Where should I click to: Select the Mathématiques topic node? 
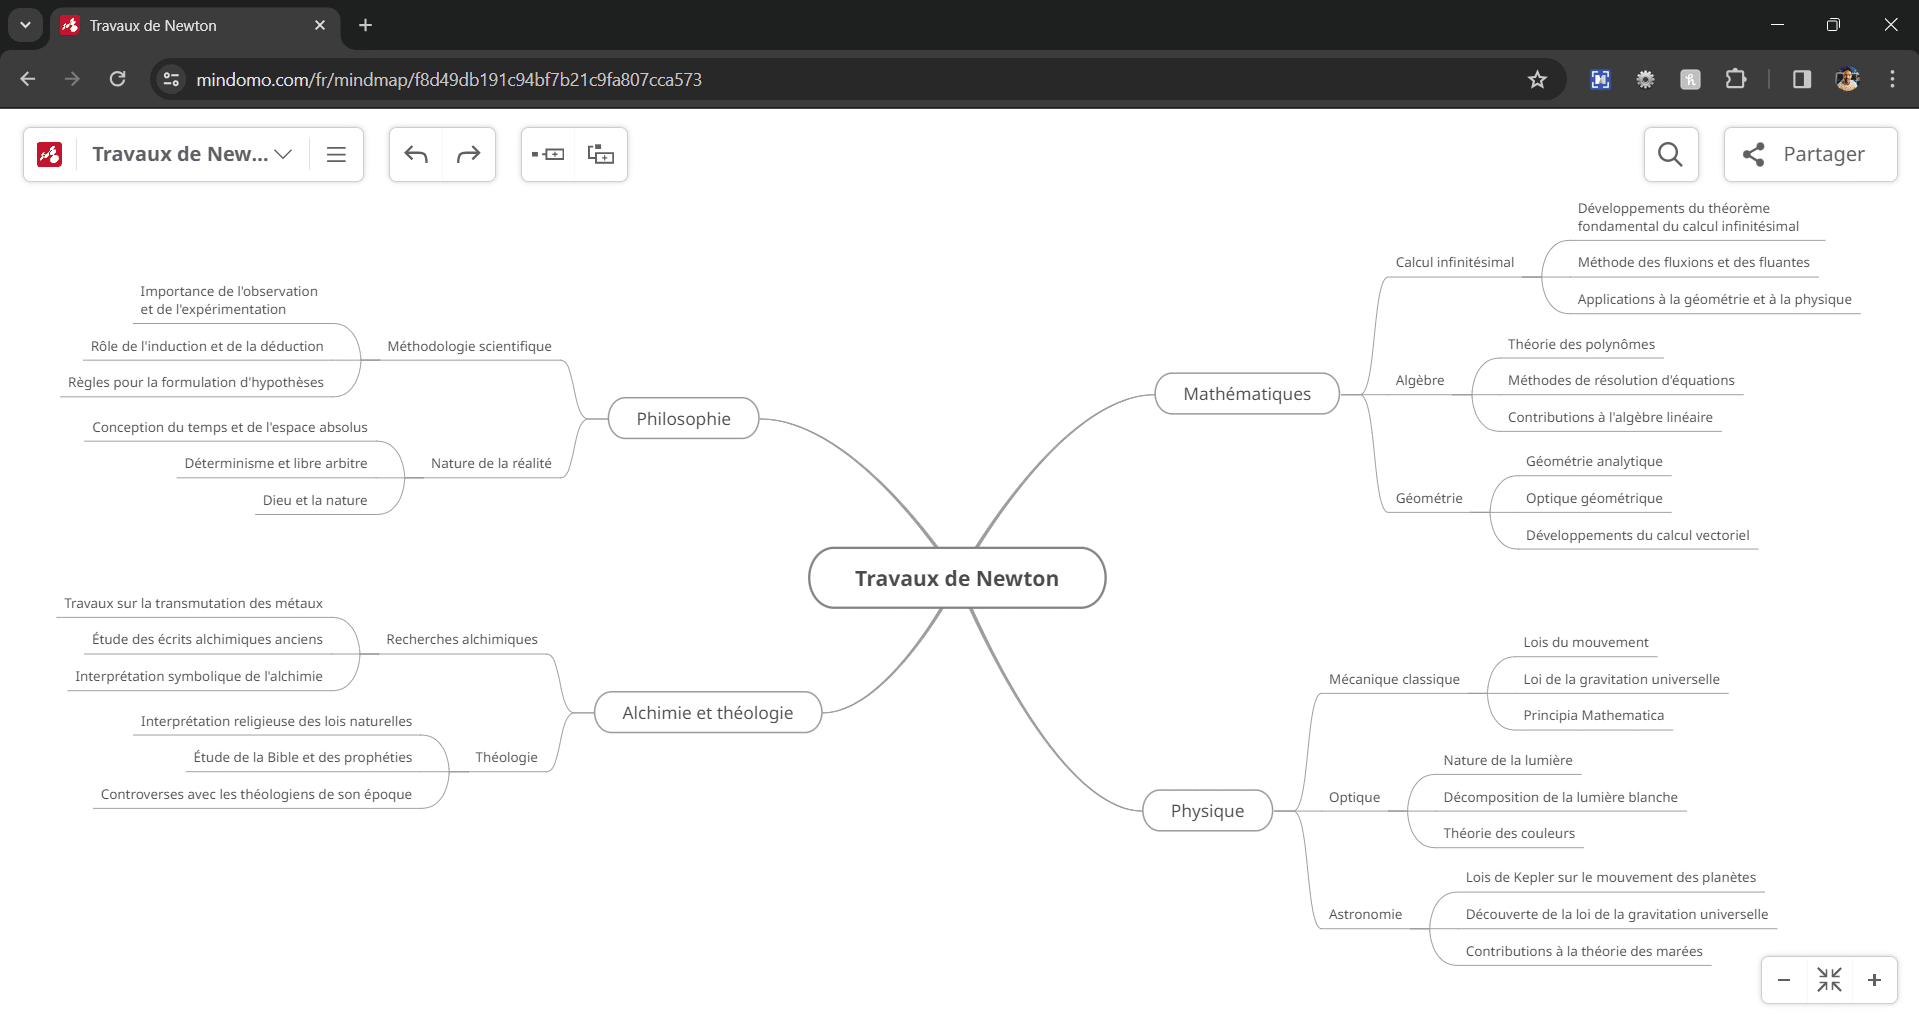pos(1246,394)
